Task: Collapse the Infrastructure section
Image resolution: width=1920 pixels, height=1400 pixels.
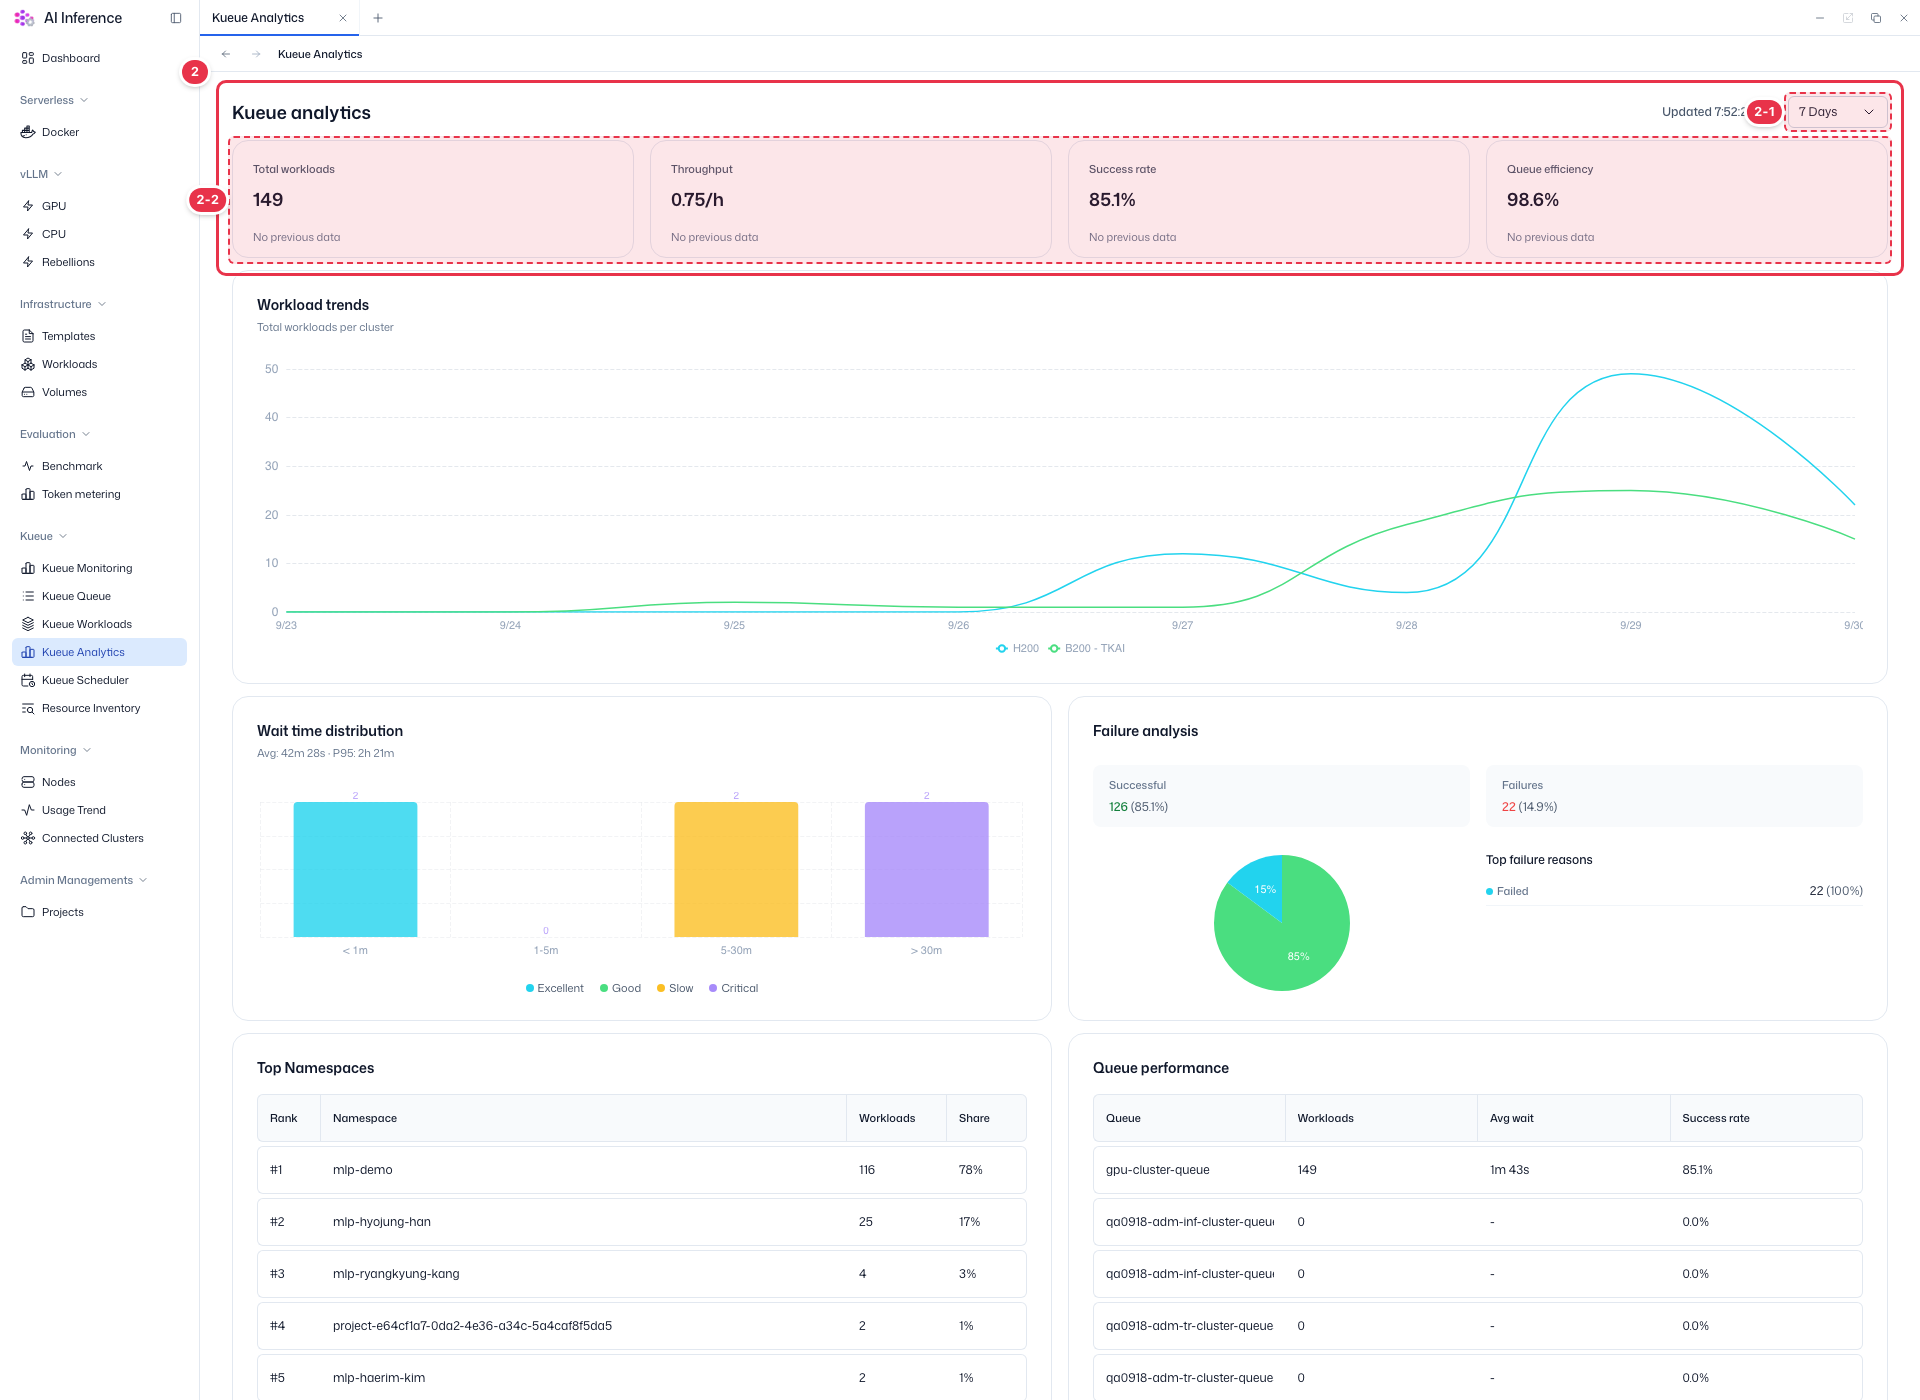Action: pyautogui.click(x=63, y=304)
